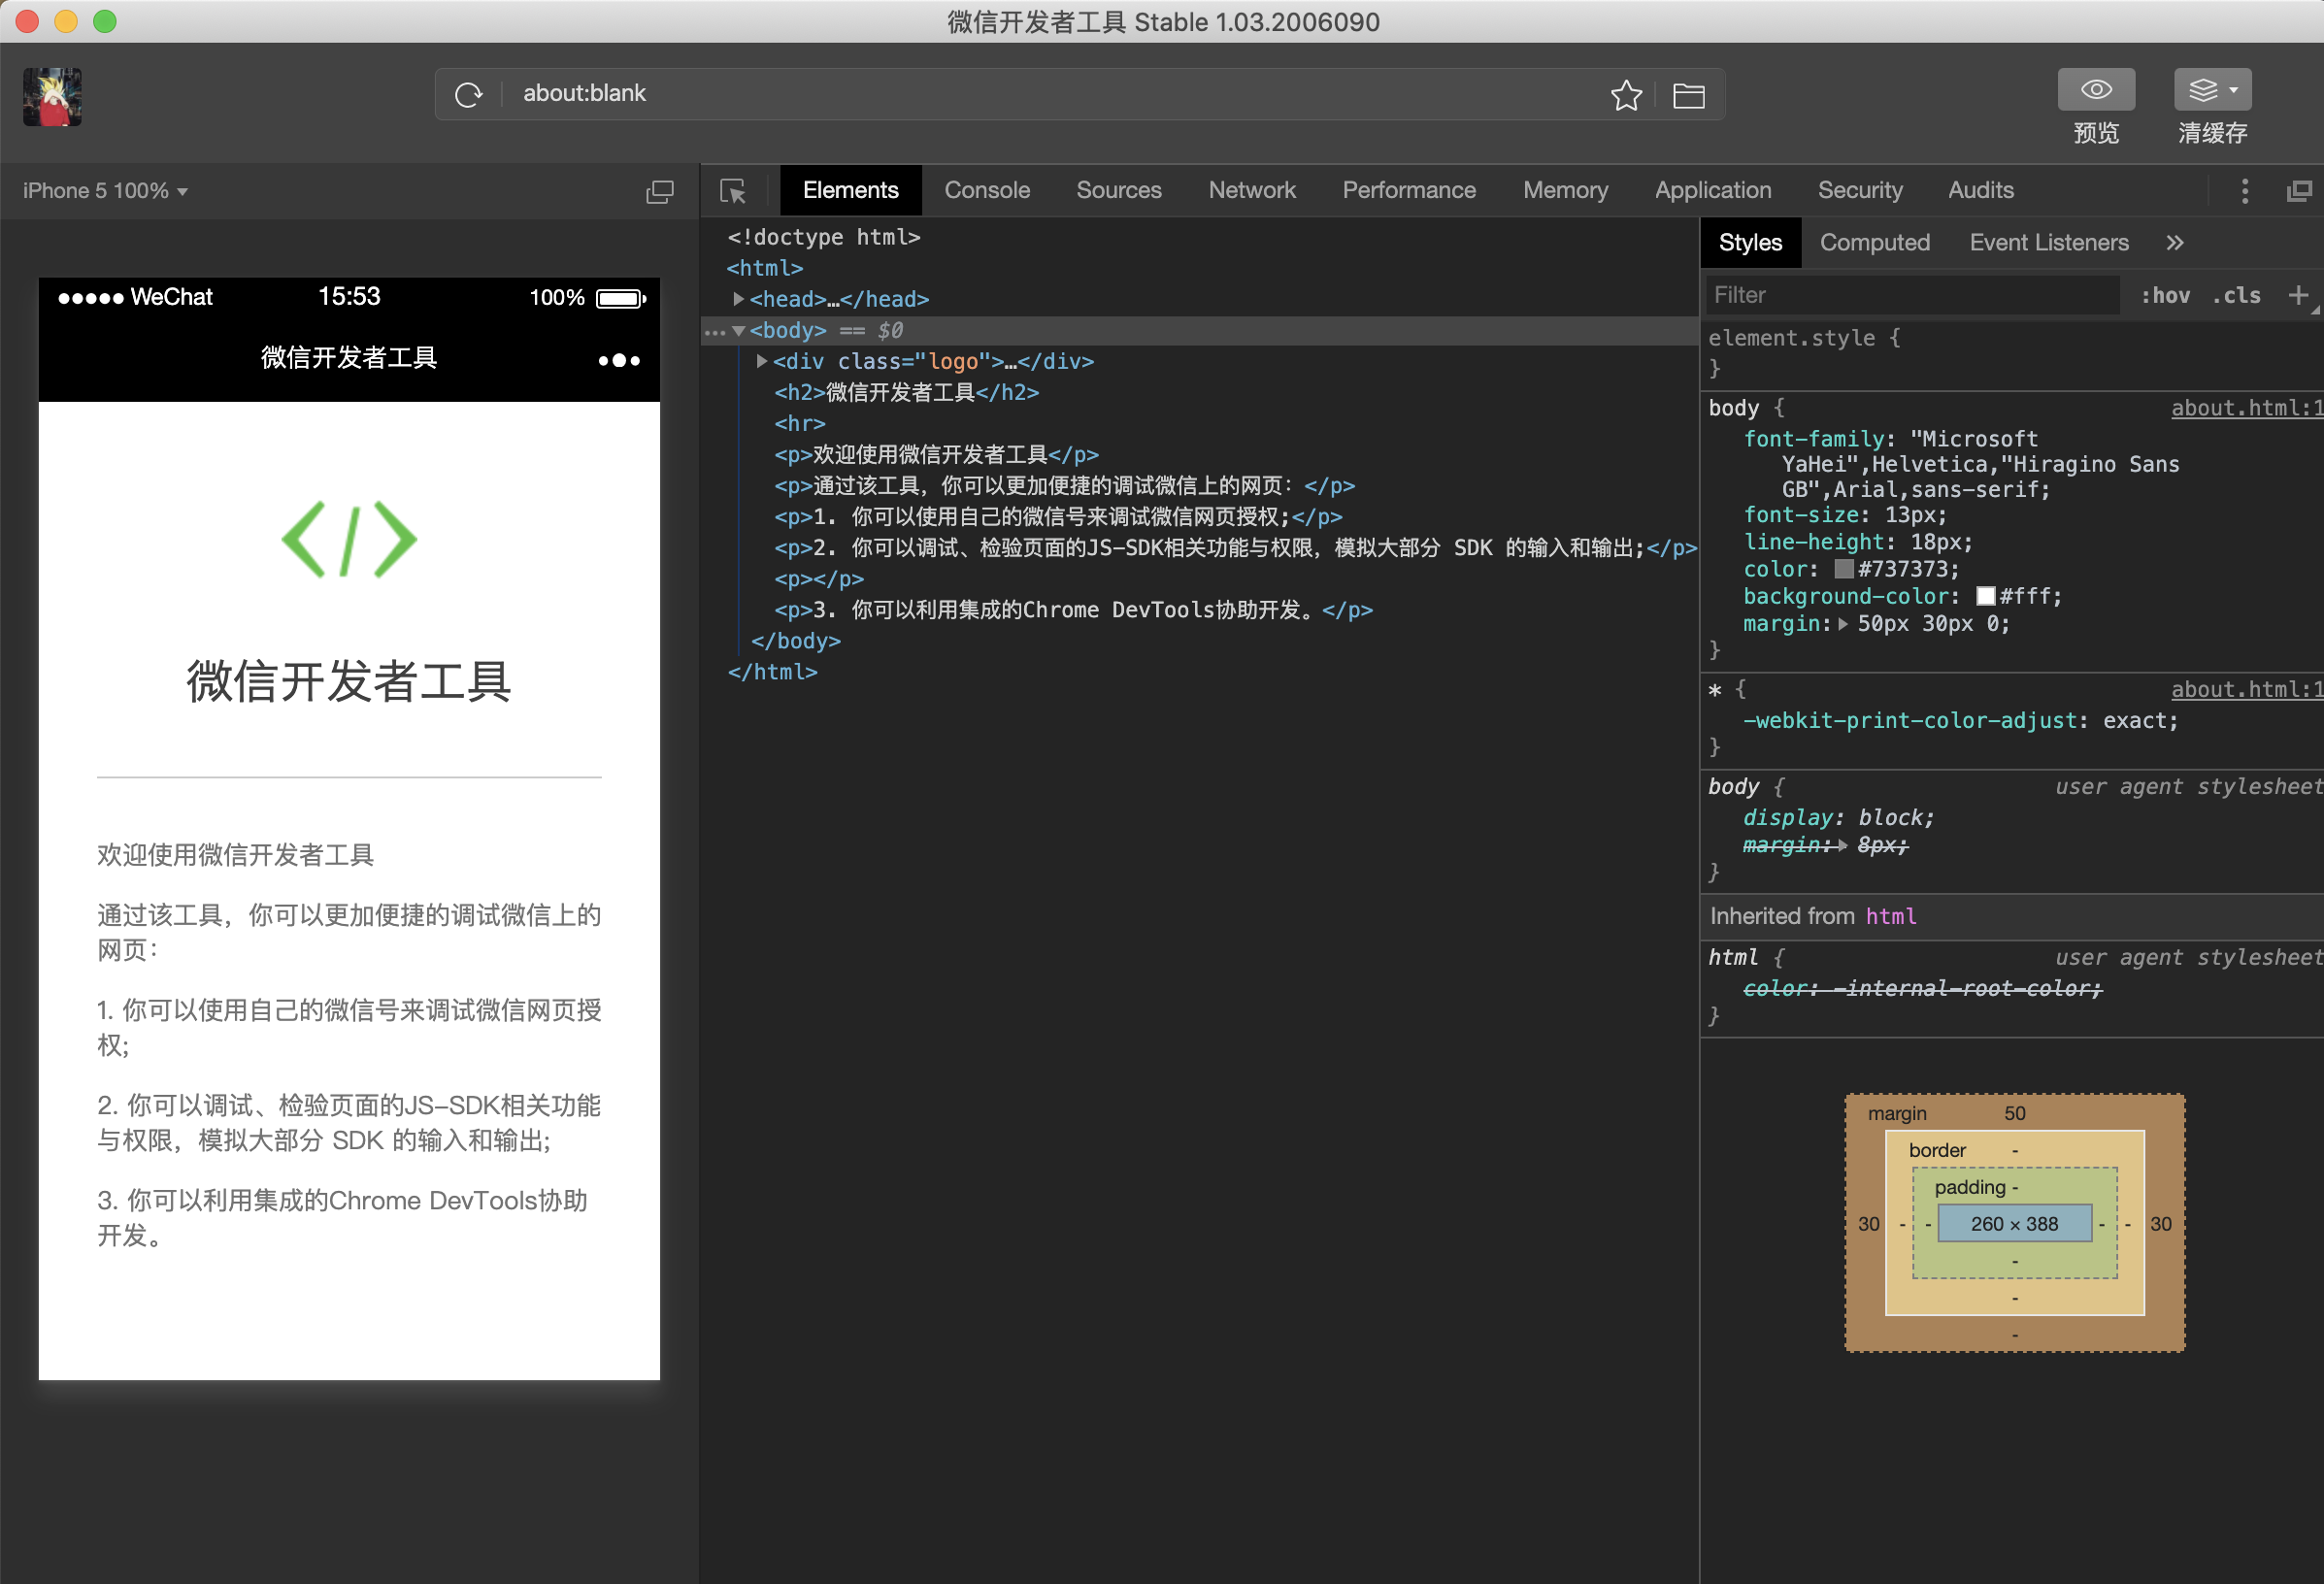Open the about.html:1 link for body rule
2324x1584 pixels.
[2246, 408]
